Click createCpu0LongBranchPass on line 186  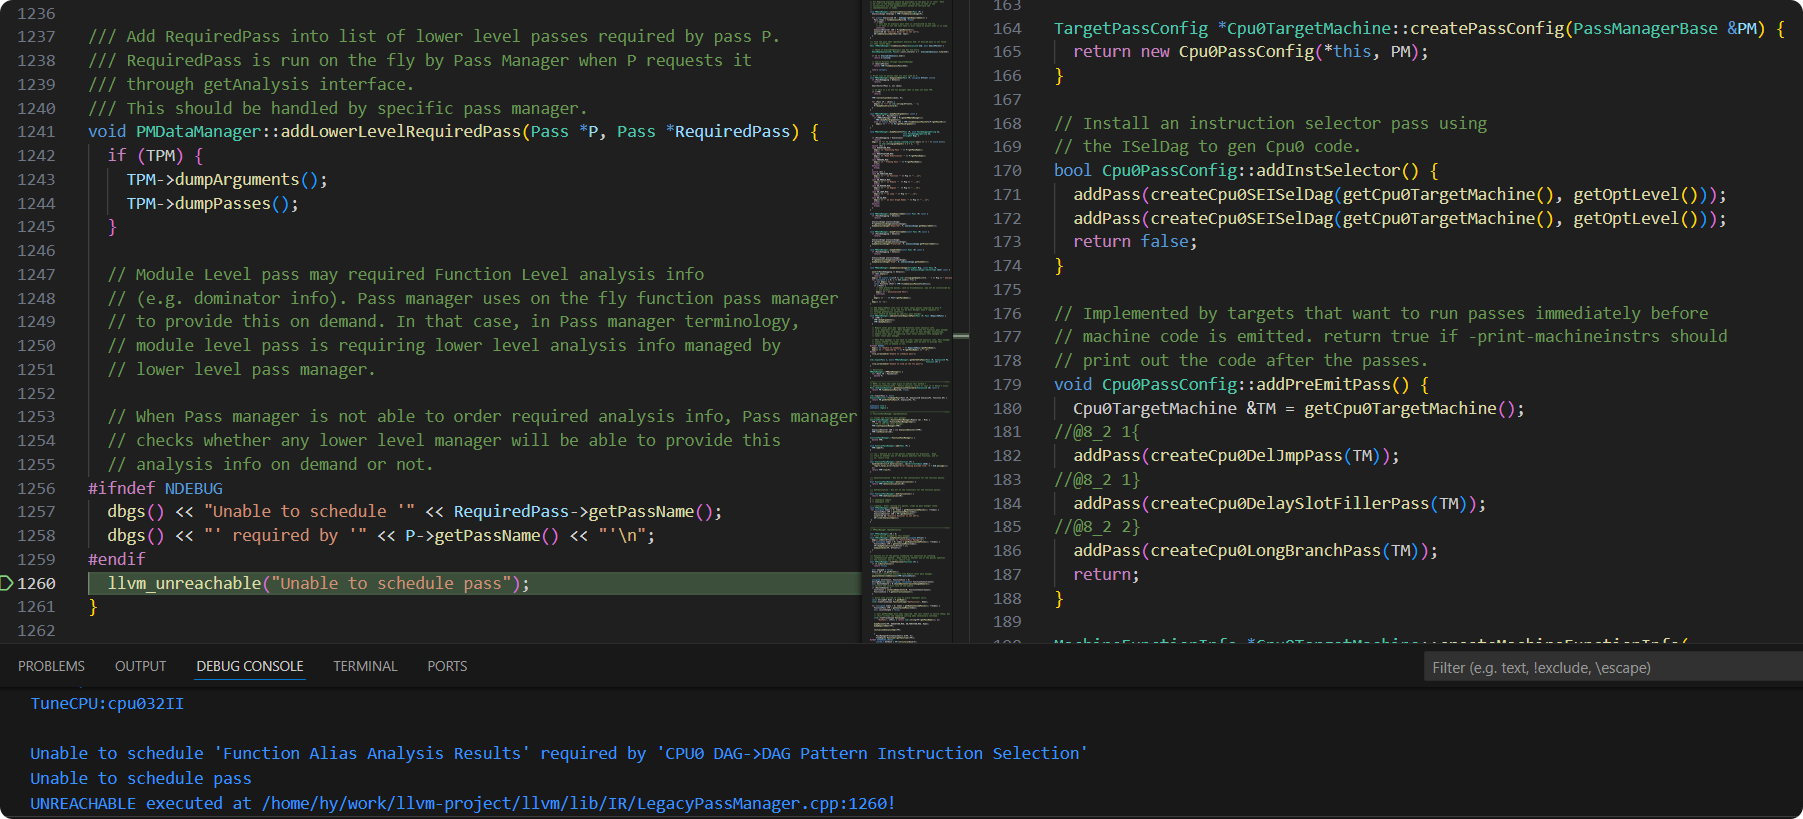[x=1265, y=551]
